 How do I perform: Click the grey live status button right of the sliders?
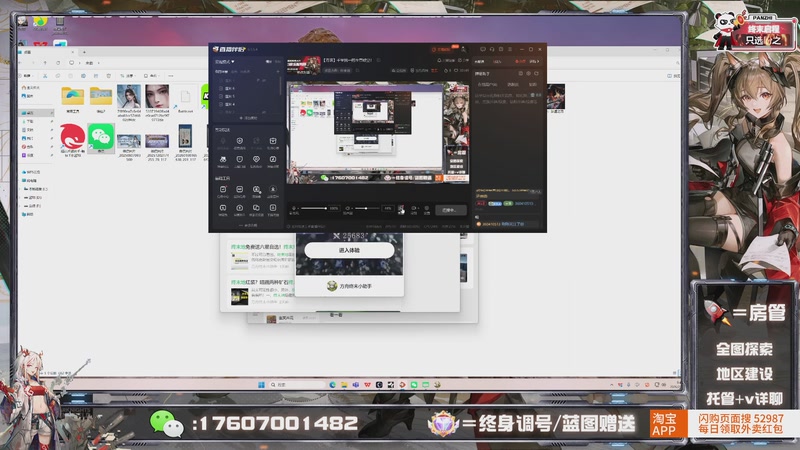449,210
